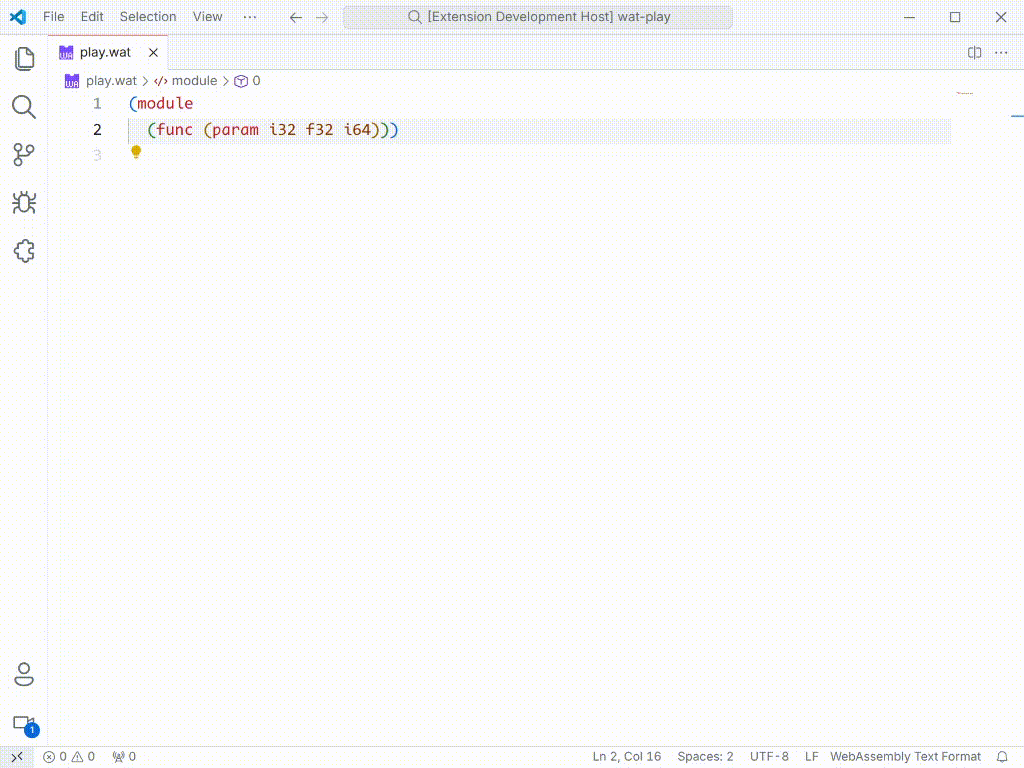Click the WebAssembly Text Format language mode
The image size is (1024, 768).
click(905, 757)
